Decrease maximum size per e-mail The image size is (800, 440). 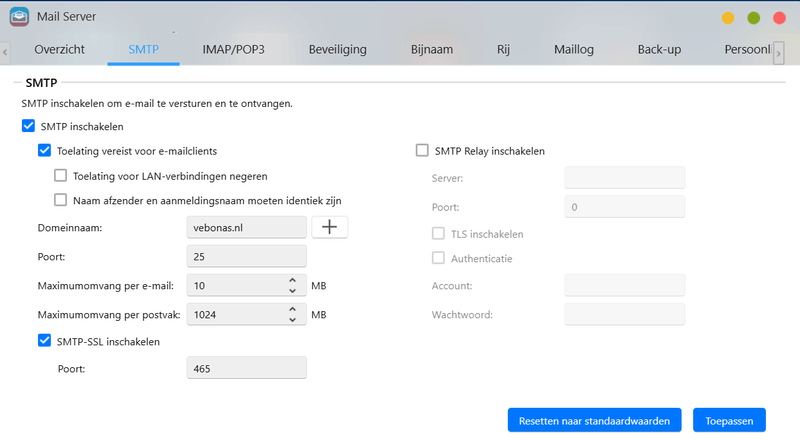292,291
